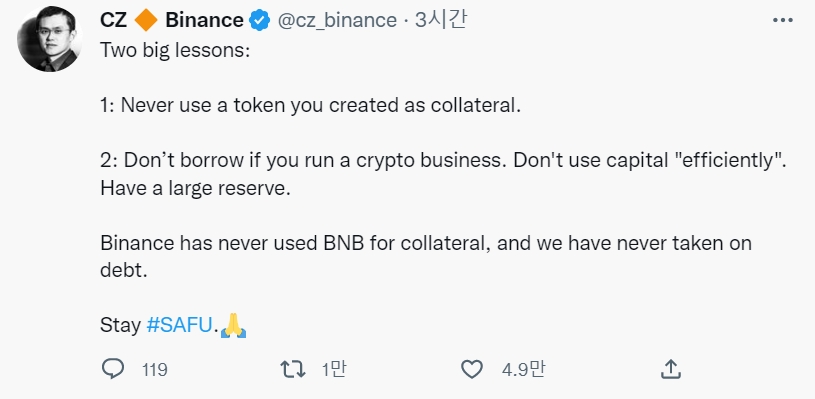The height and width of the screenshot is (399, 815).
Task: Click the orange diamond emoji in name
Action: pyautogui.click(x=146, y=20)
